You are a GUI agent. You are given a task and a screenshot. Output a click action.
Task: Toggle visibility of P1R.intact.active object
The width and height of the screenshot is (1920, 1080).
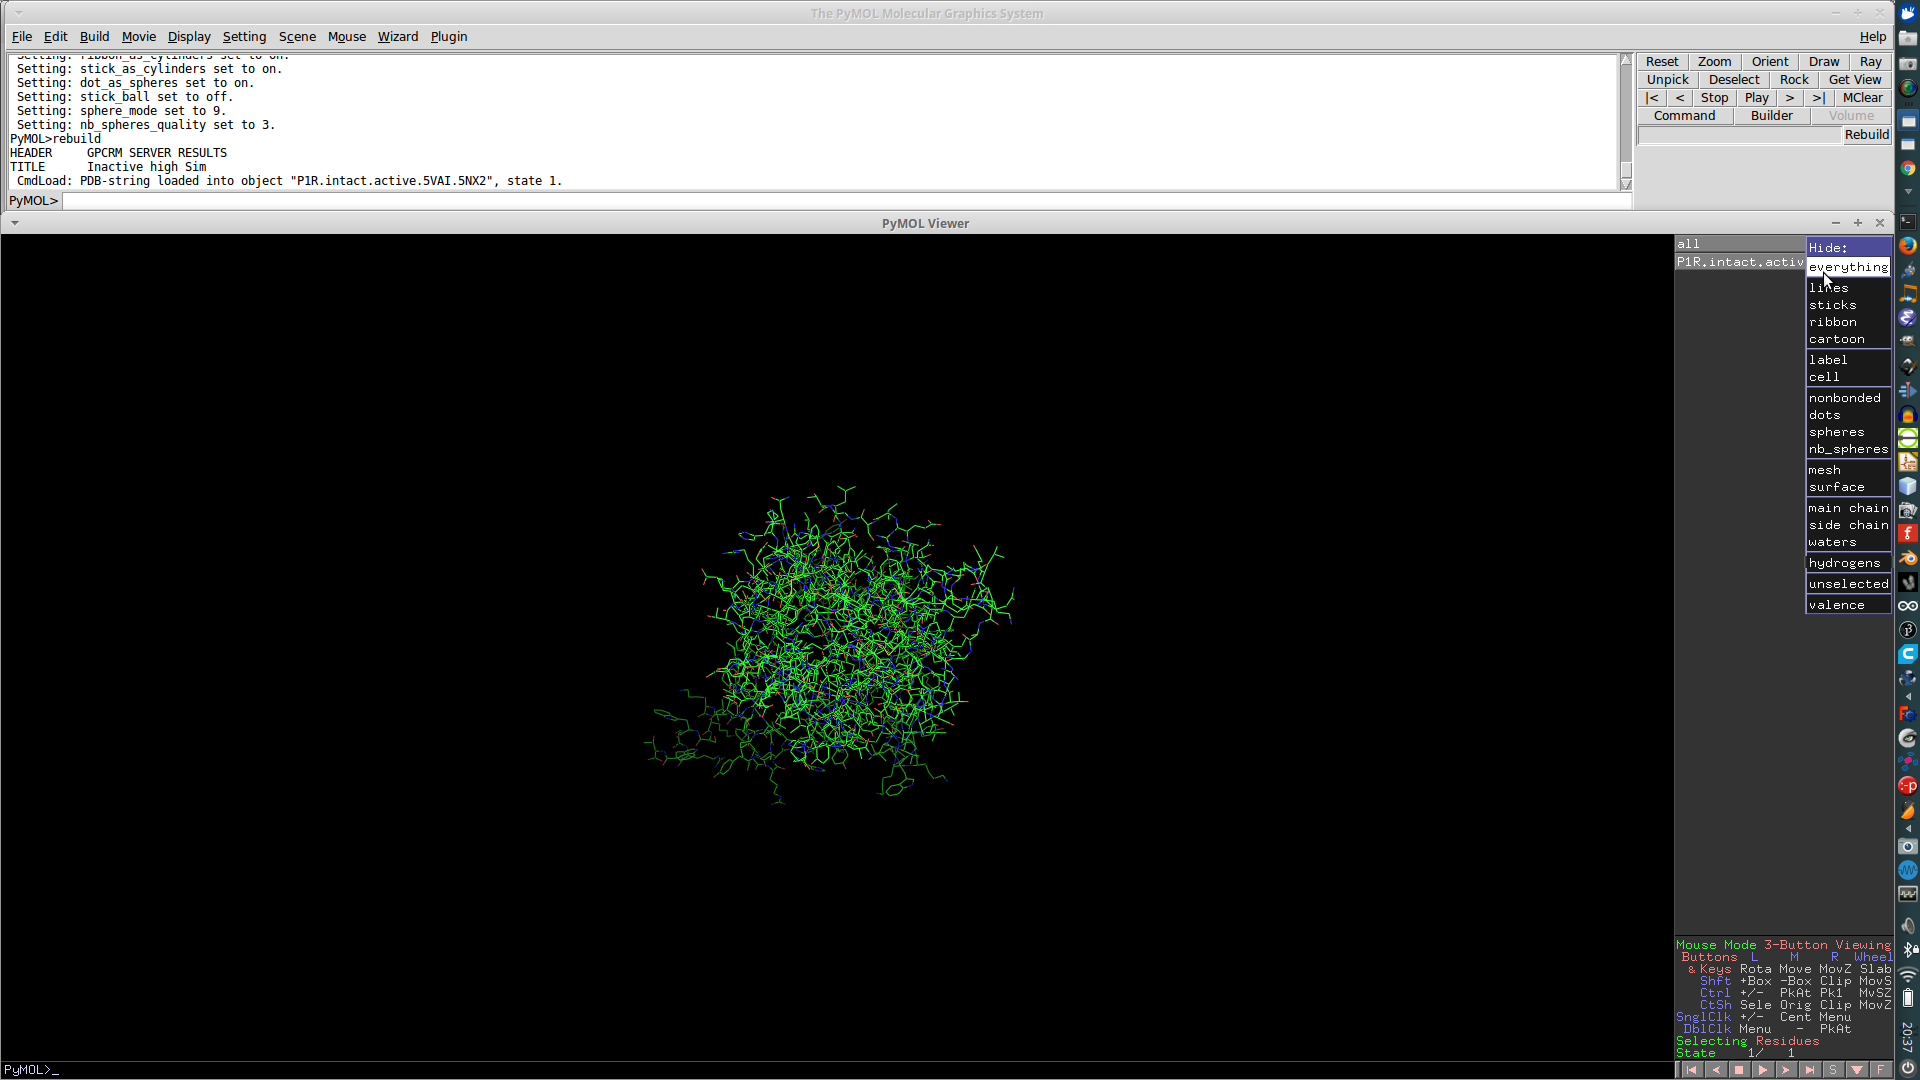pyautogui.click(x=1738, y=262)
